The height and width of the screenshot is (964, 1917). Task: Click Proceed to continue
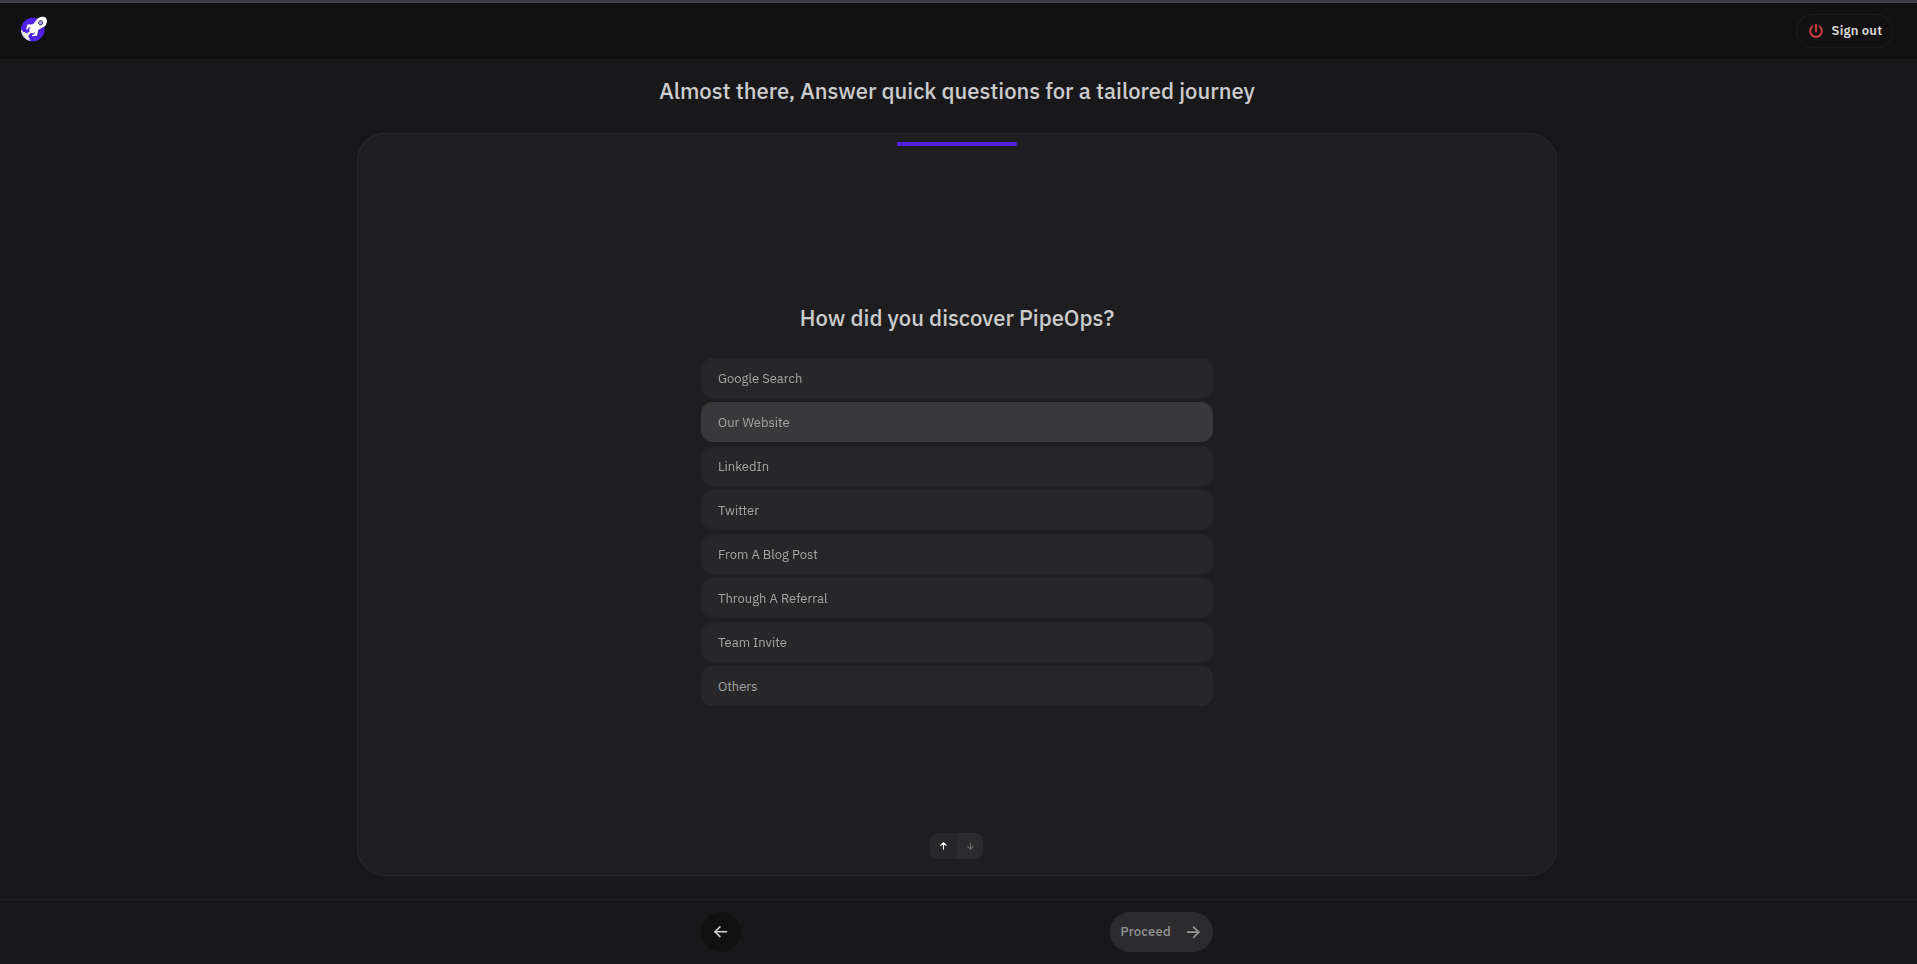[x=1161, y=932]
